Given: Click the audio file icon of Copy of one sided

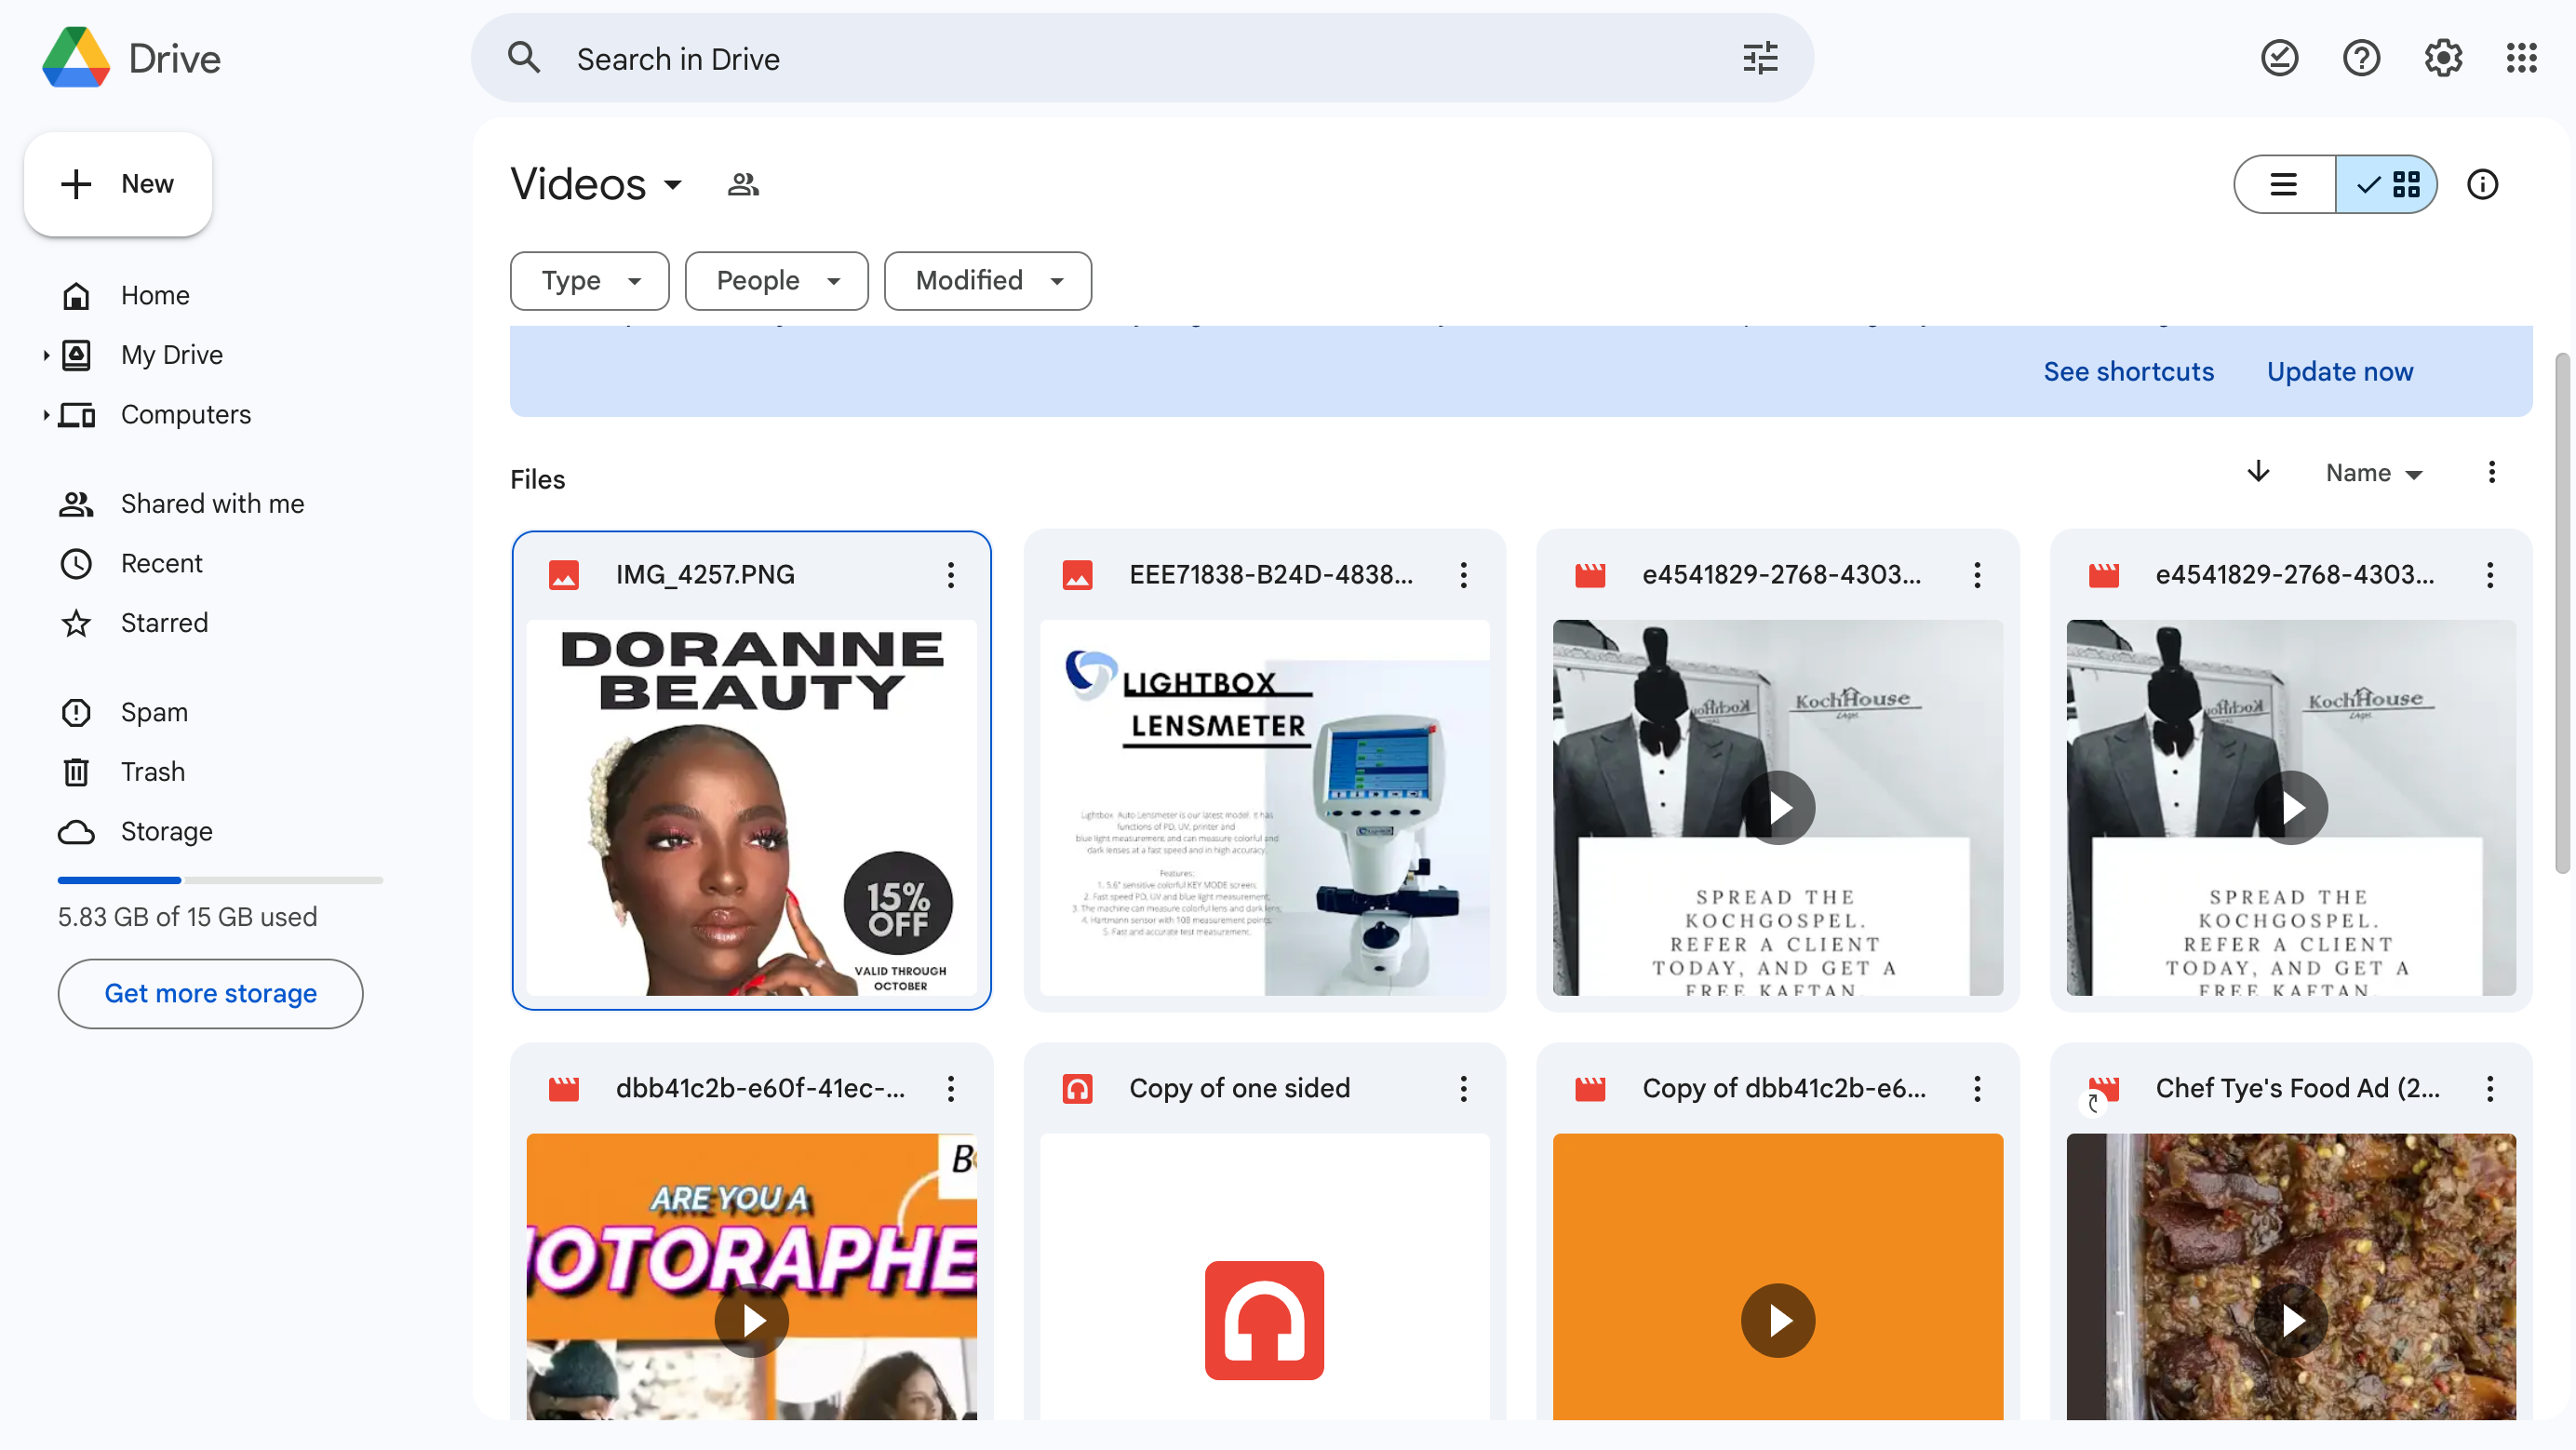Looking at the screenshot, I should point(1077,1089).
